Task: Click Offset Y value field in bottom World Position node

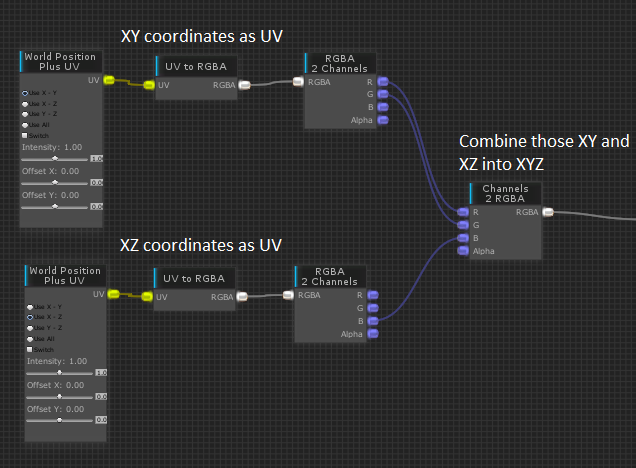Action: click(101, 420)
